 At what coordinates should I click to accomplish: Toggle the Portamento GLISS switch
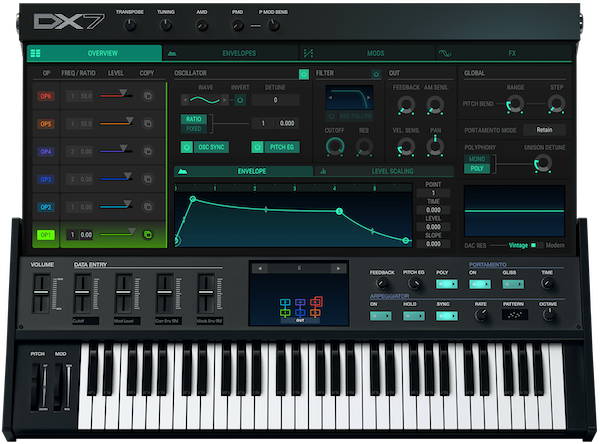(513, 284)
